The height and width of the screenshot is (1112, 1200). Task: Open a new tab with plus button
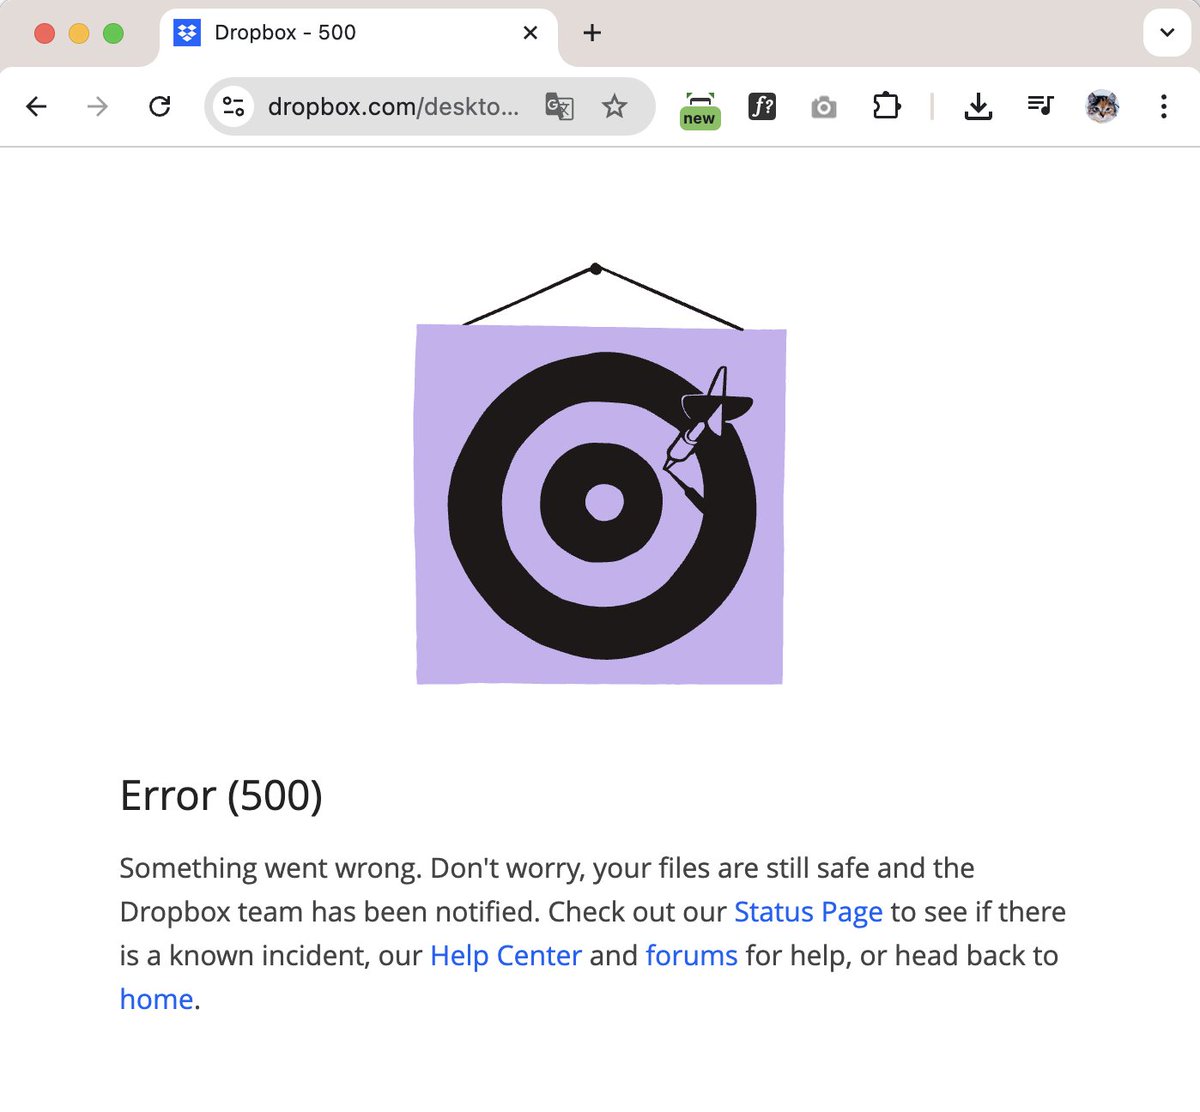592,33
